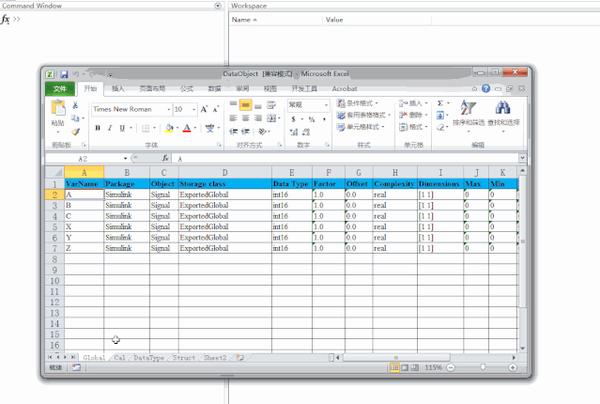Open the Times New Roman font dropdown
This screenshot has height=404, width=600.
(x=168, y=110)
